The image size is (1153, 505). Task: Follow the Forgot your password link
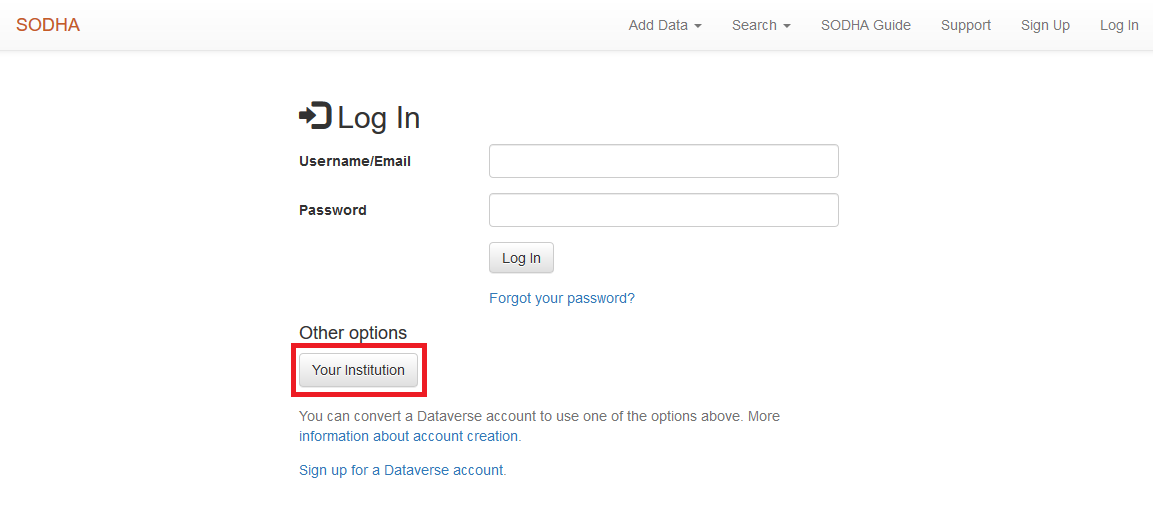(x=562, y=298)
